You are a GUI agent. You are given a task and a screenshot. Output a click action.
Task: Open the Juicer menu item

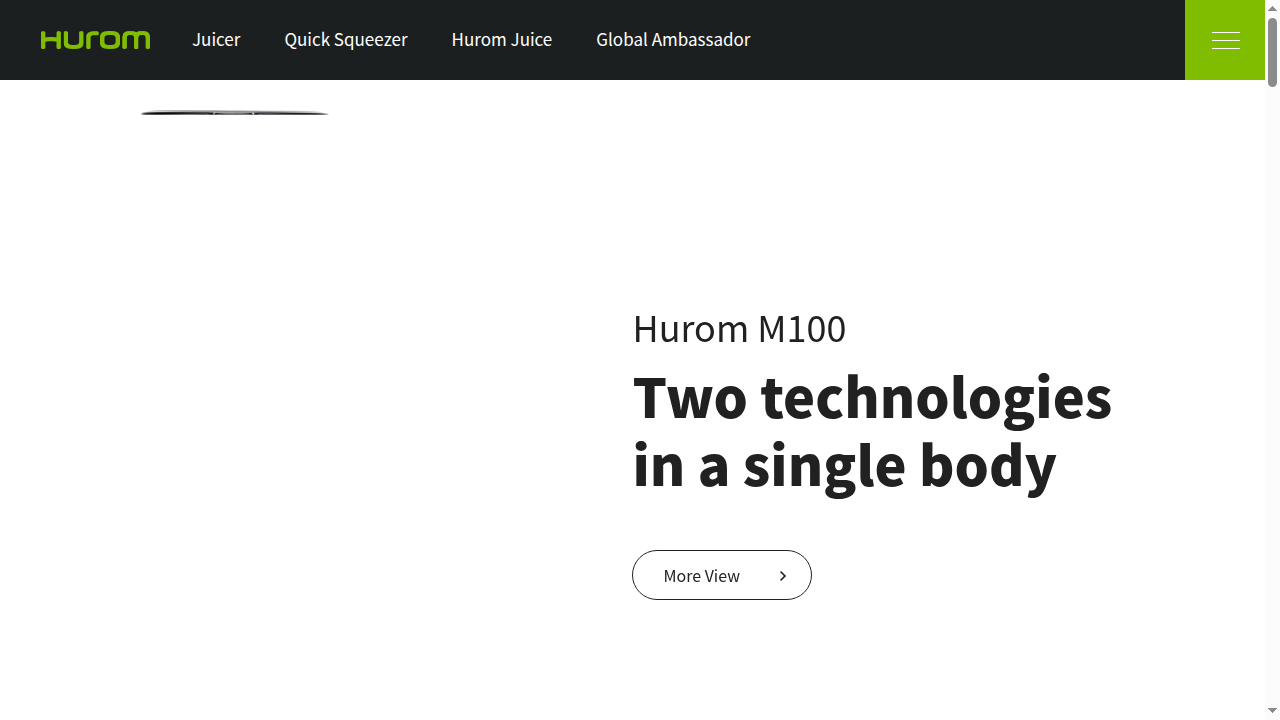(x=216, y=40)
